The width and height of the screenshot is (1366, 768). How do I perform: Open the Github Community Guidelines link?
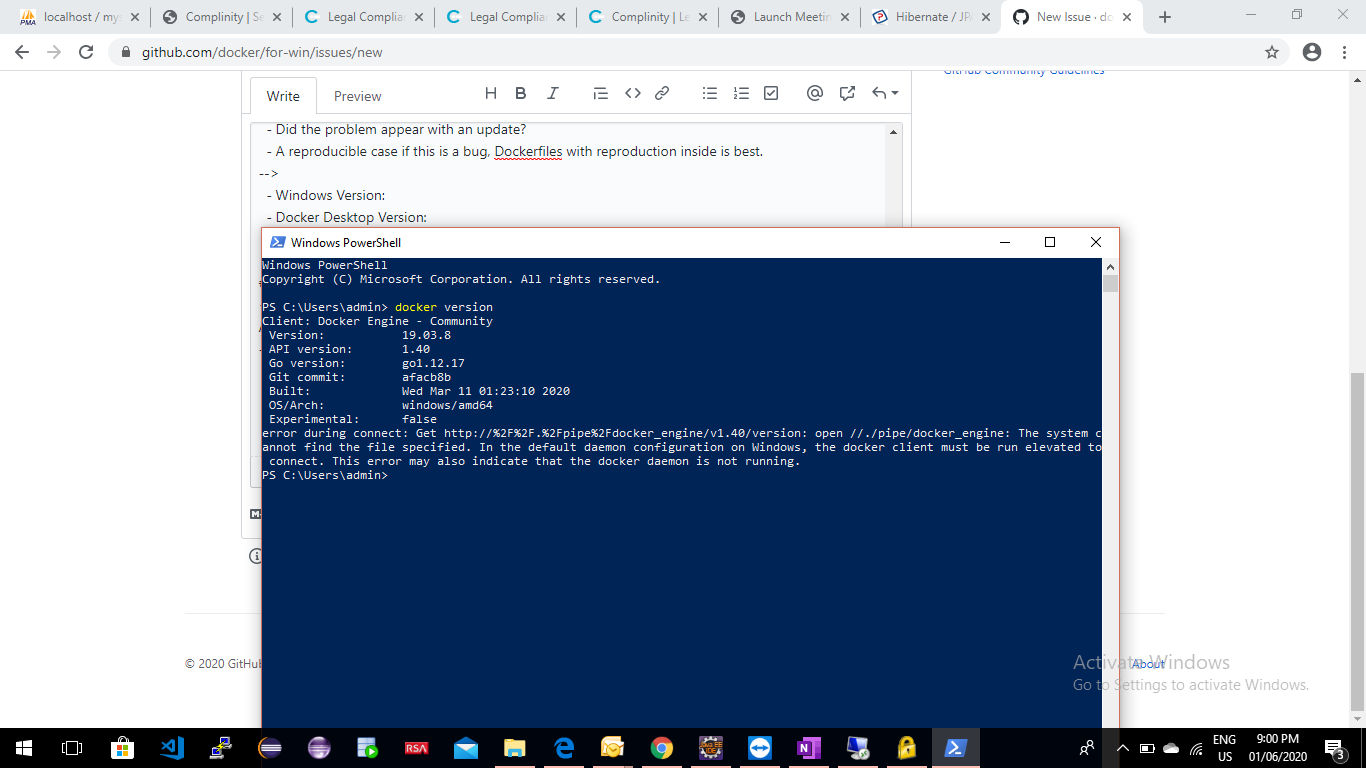pyautogui.click(x=1024, y=70)
